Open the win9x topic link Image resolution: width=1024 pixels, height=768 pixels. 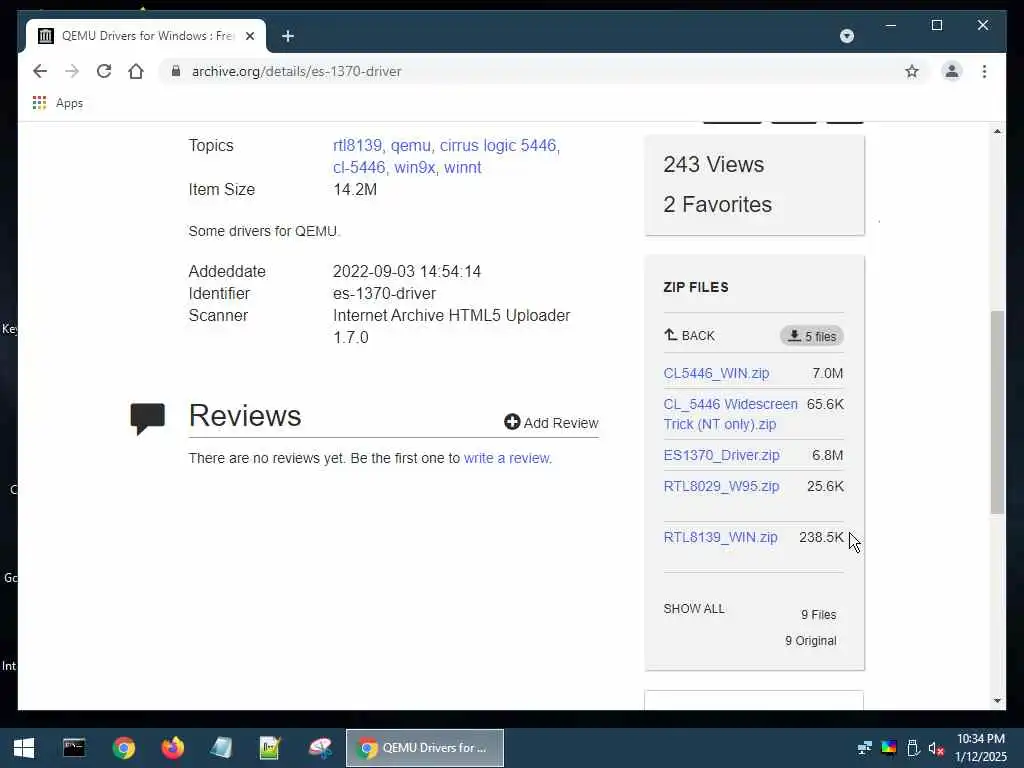(x=415, y=167)
